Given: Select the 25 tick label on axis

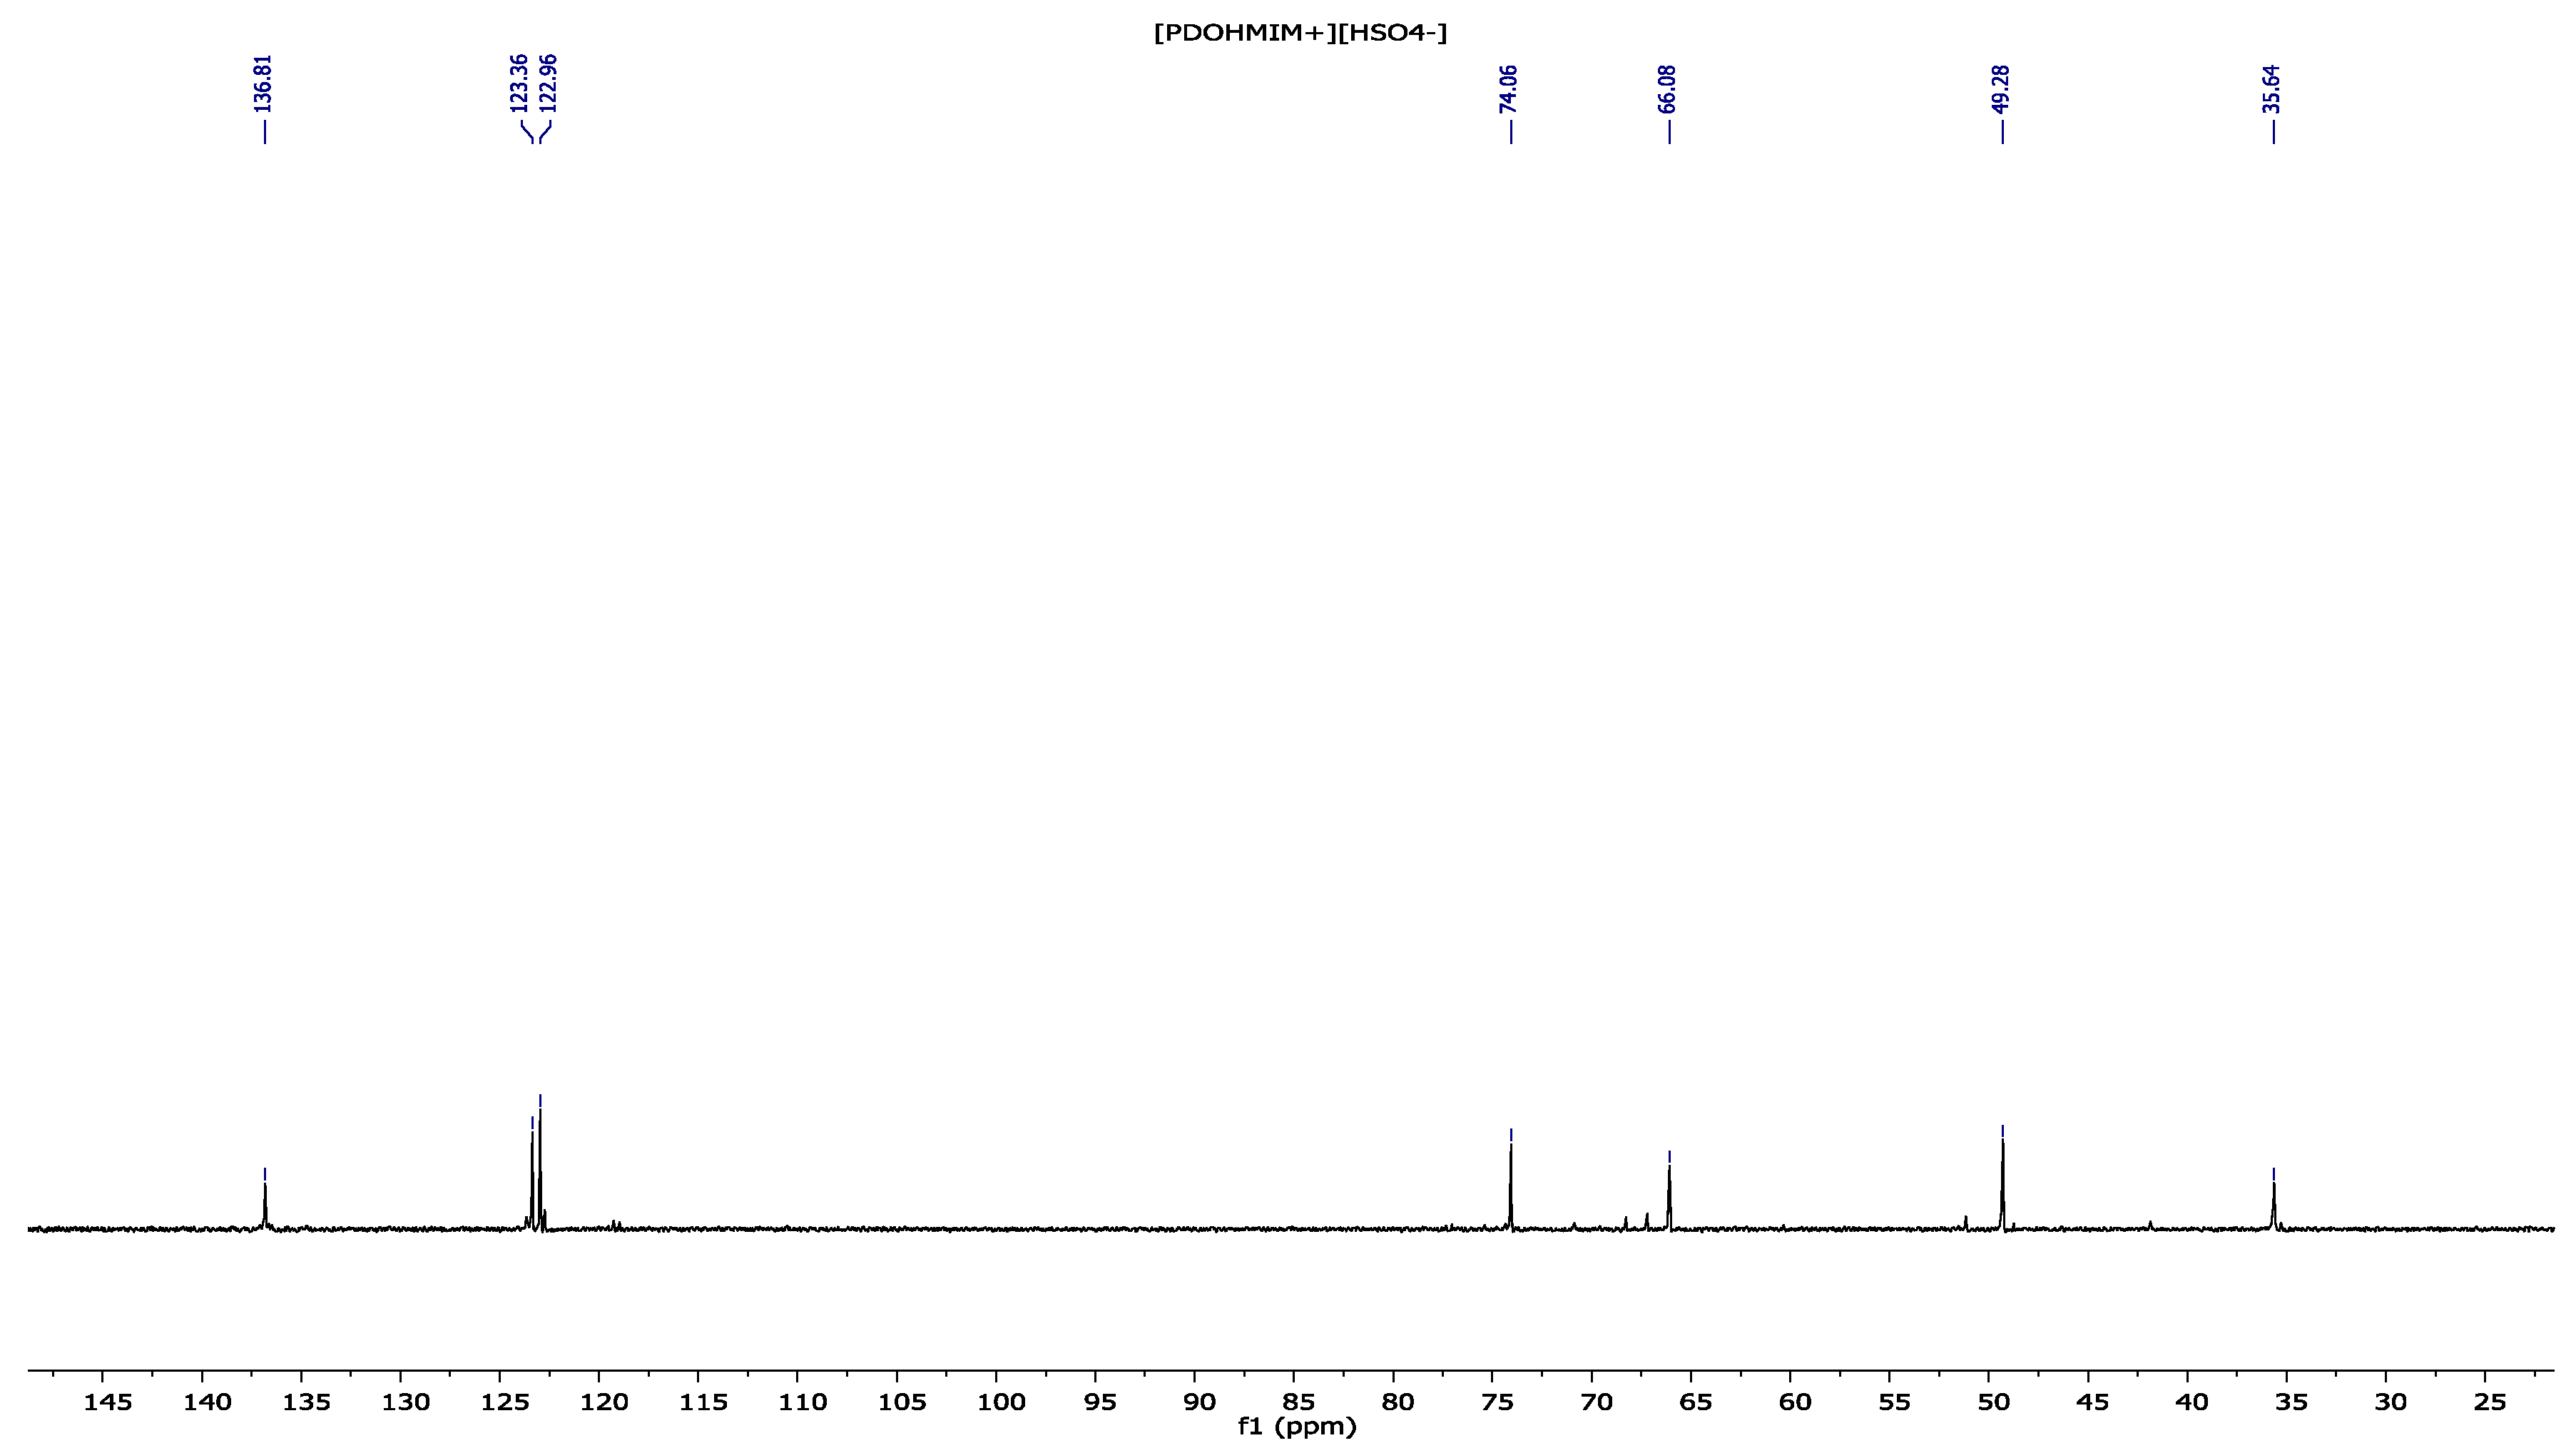Looking at the screenshot, I should coord(2489,1402).
